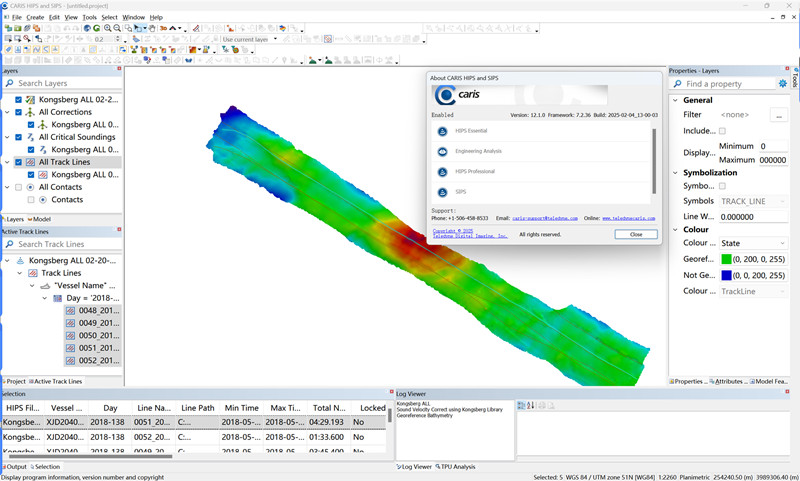Collapse the General properties section
Viewport: 800px width, 481px height.
tap(675, 100)
